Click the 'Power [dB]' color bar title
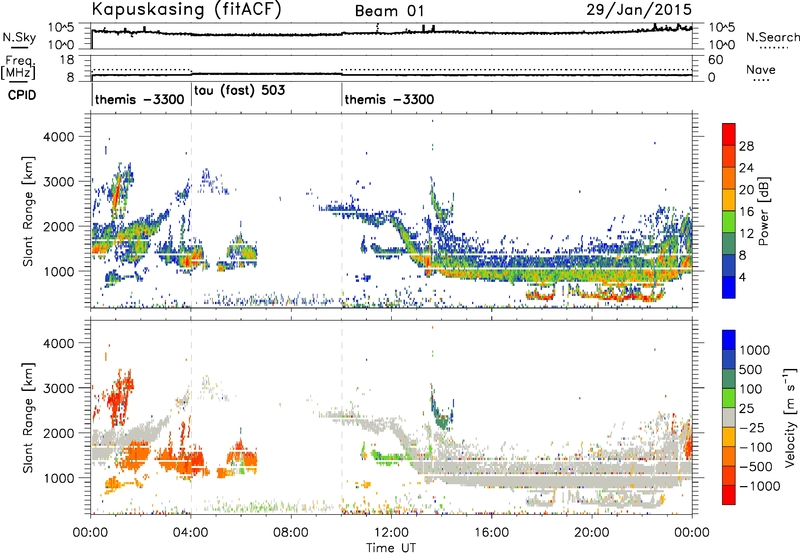800x554 pixels. [763, 211]
